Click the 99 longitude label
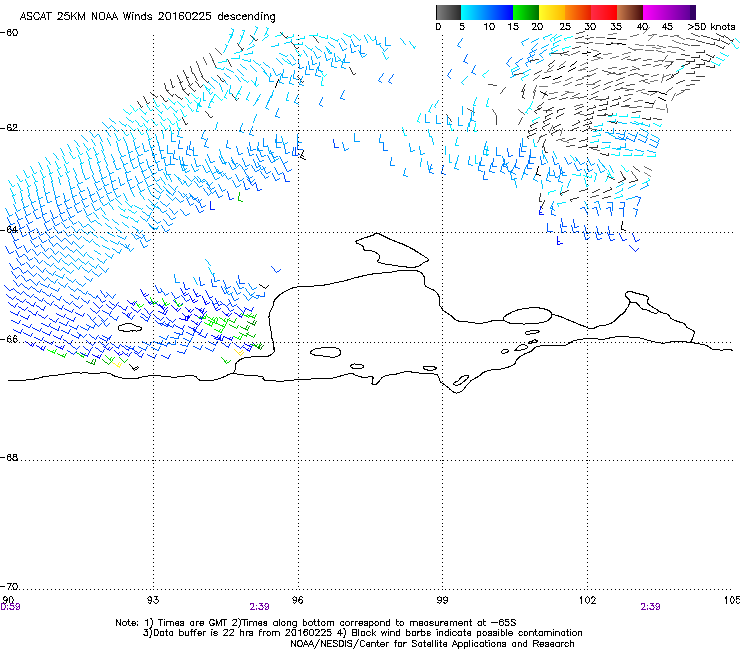The height and width of the screenshot is (650, 740). click(442, 599)
